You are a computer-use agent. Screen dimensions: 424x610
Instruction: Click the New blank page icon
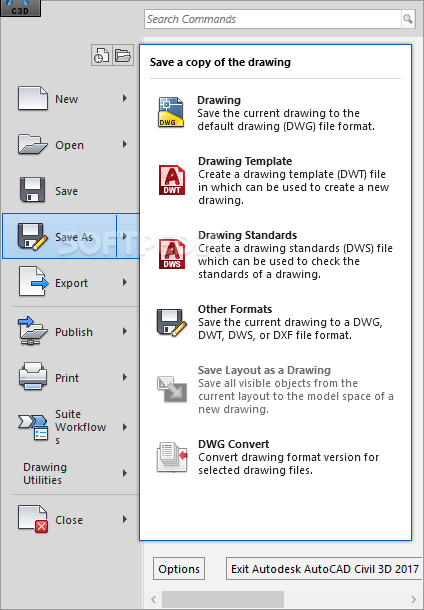click(x=33, y=98)
